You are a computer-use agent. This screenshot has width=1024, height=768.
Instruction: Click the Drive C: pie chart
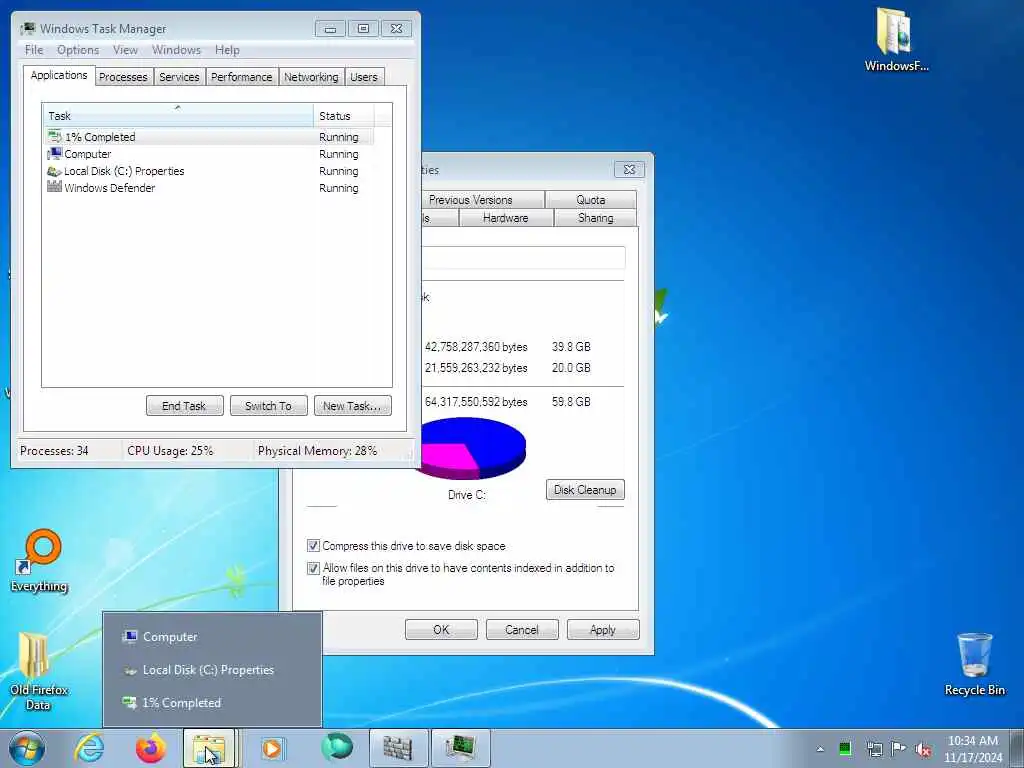(x=473, y=448)
